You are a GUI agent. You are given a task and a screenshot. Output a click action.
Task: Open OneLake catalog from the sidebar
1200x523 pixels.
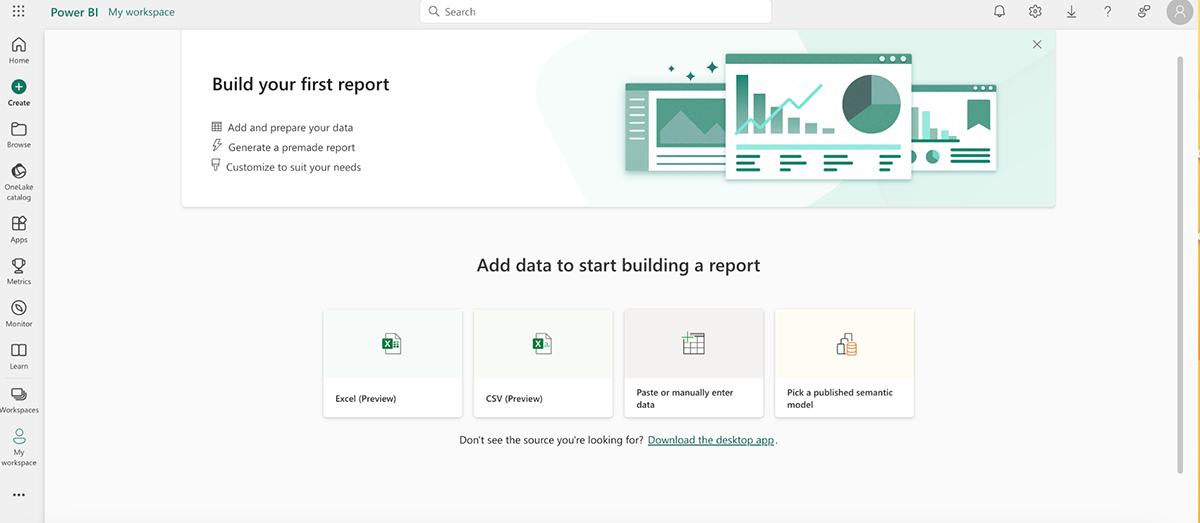[x=19, y=182]
